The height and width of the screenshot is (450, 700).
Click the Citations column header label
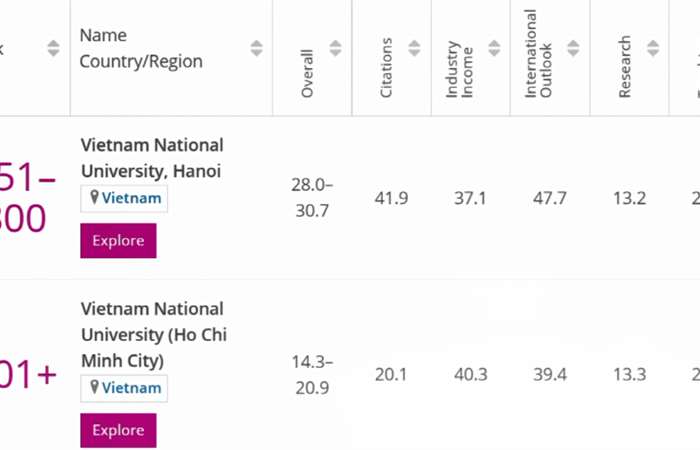[x=386, y=67]
